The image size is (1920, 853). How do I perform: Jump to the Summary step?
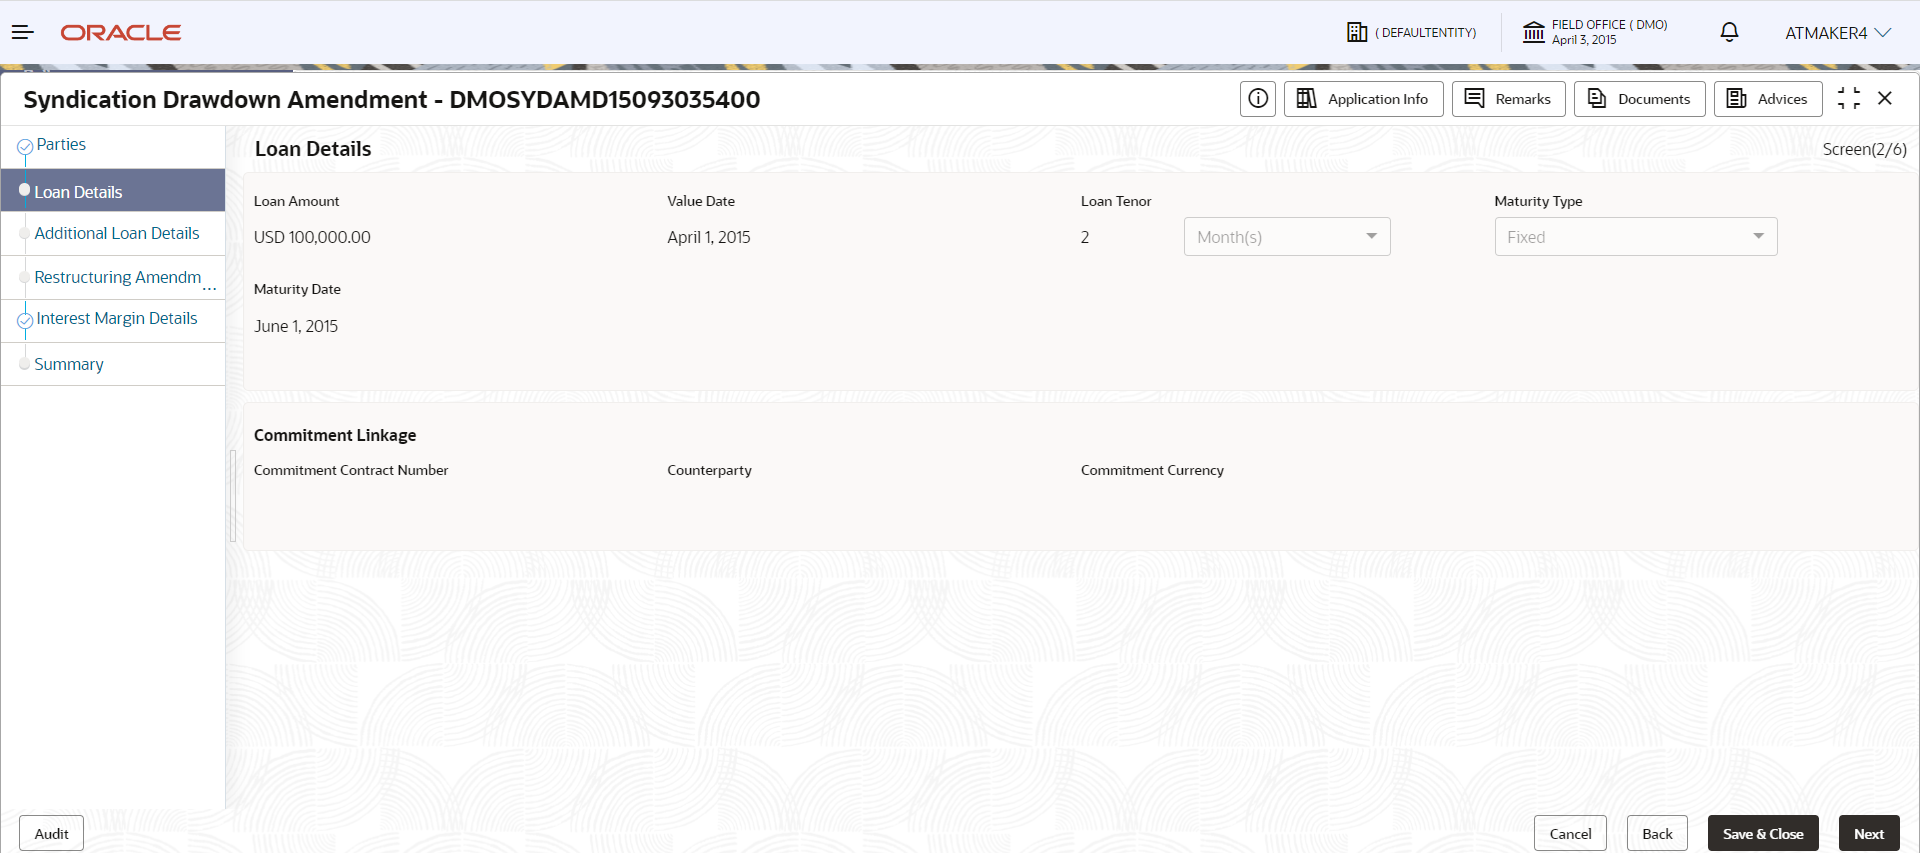pyautogui.click(x=69, y=364)
